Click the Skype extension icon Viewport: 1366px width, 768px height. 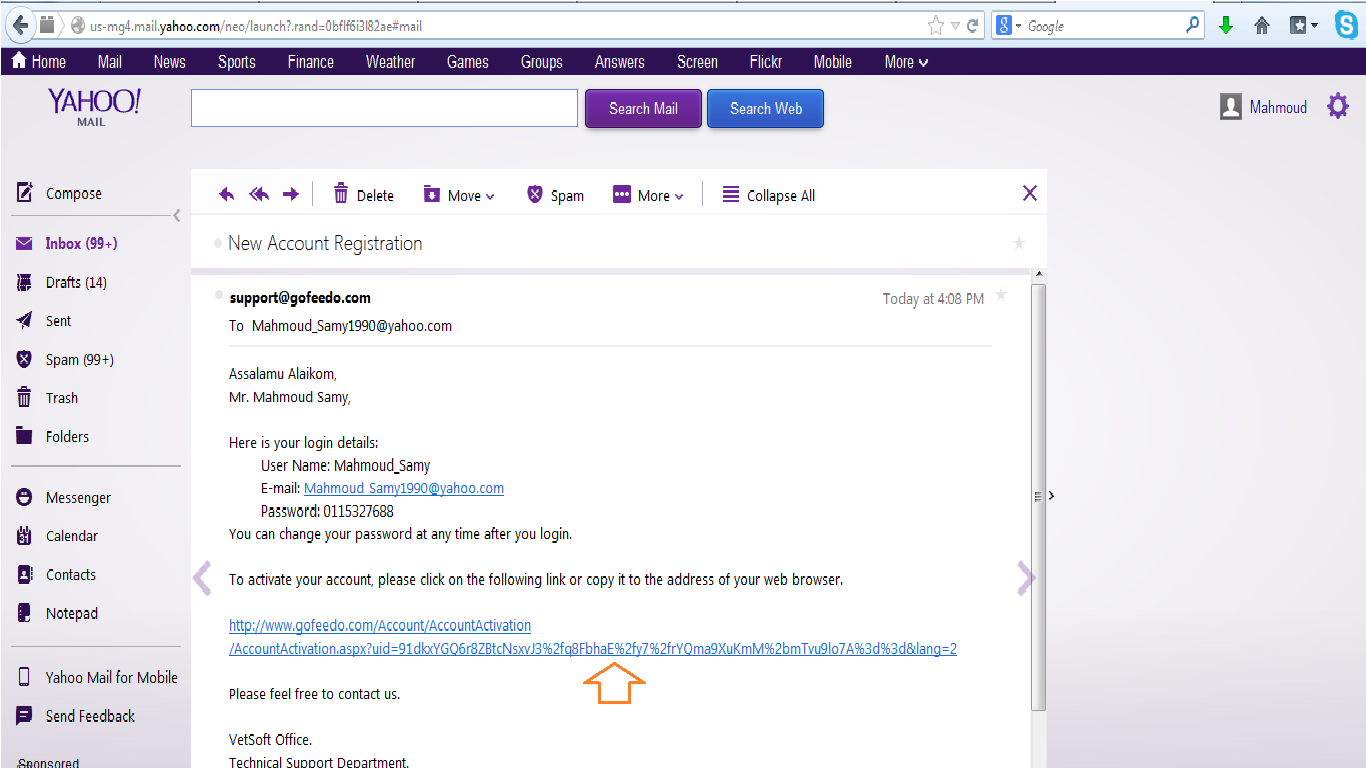click(1346, 25)
